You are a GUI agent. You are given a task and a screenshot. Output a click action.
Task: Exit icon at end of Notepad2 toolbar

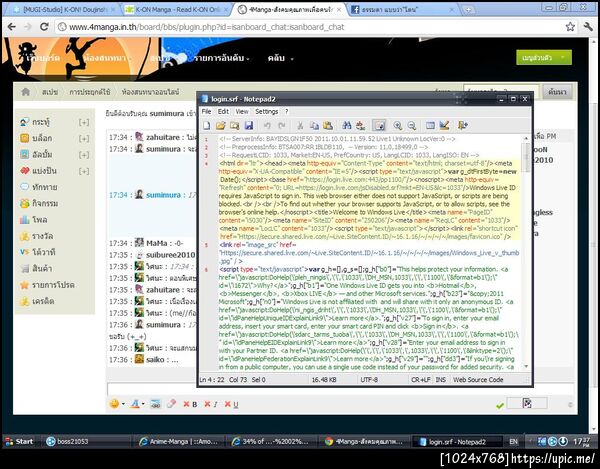pyautogui.click(x=463, y=125)
